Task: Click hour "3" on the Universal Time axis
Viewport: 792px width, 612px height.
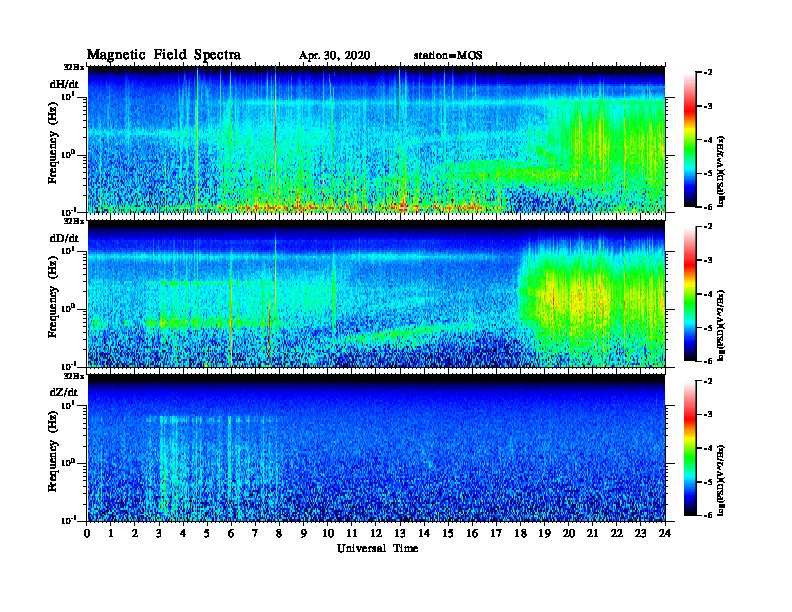Action: point(159,533)
